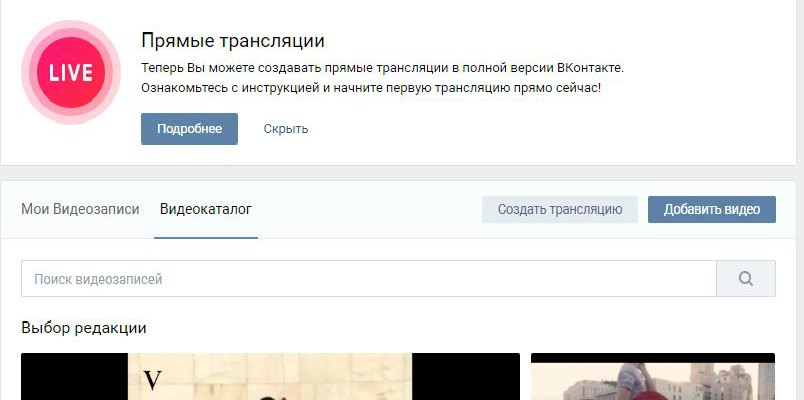The image size is (804, 400).
Task: Open the second video thumbnail with city view
Action: click(x=653, y=376)
